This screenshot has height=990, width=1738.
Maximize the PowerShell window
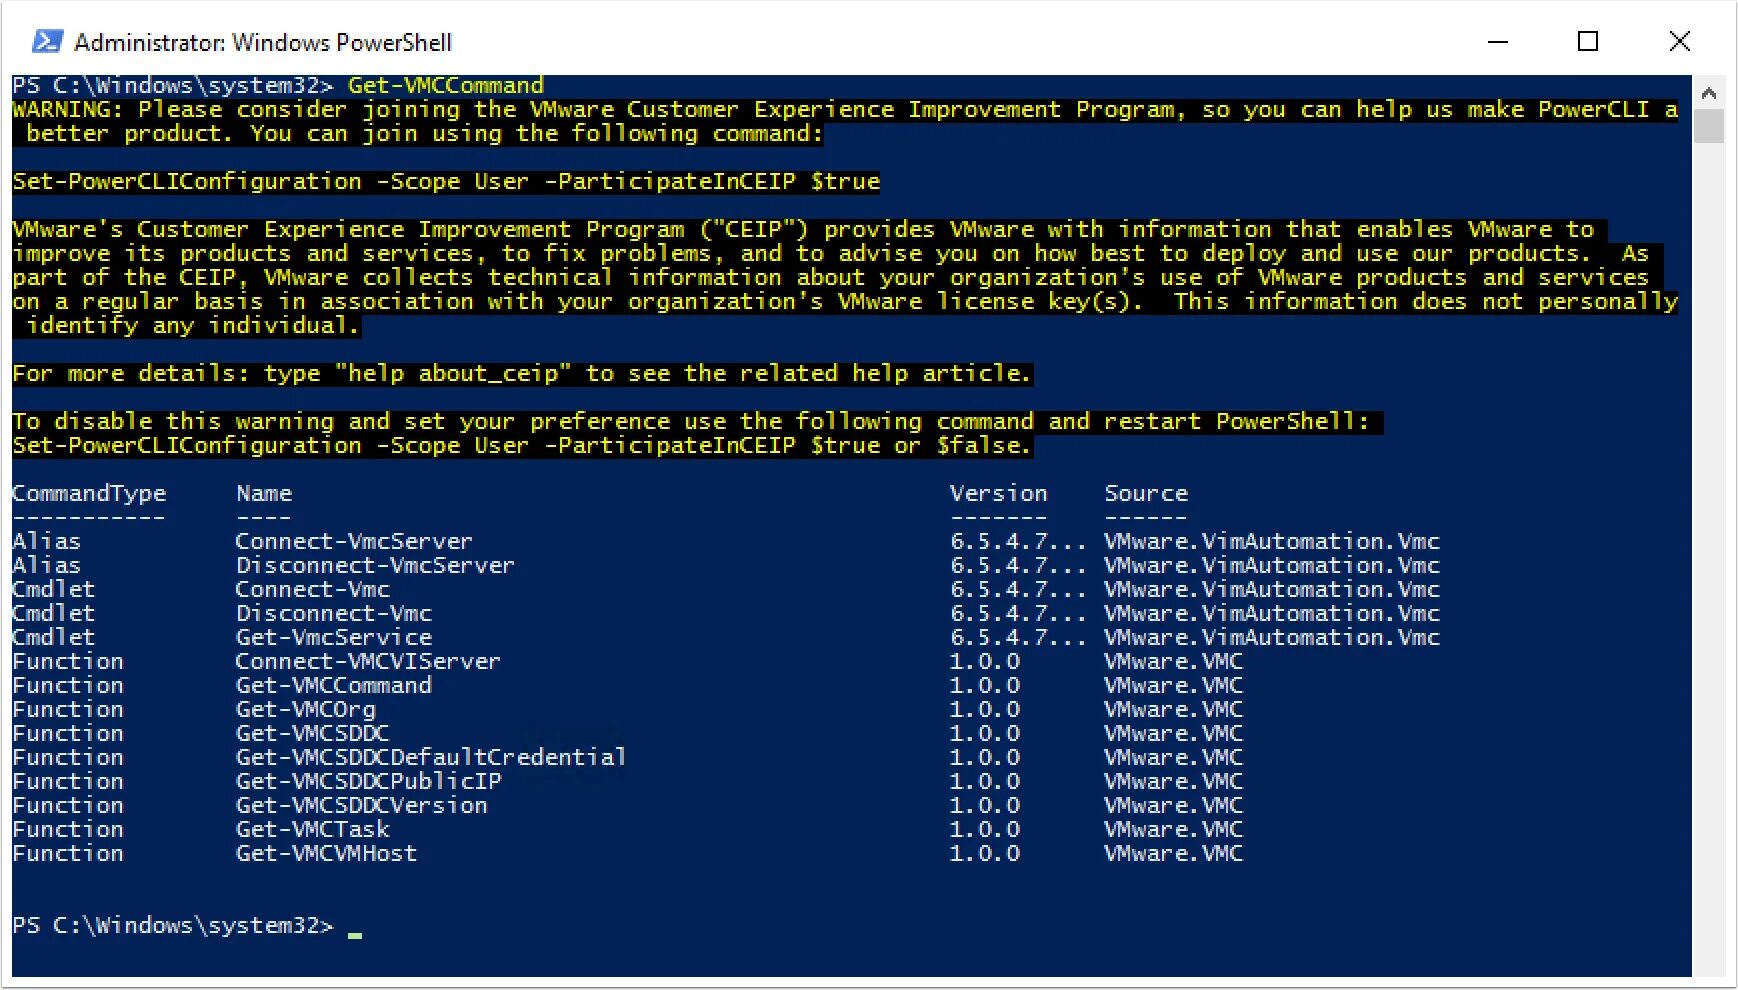(x=1587, y=42)
